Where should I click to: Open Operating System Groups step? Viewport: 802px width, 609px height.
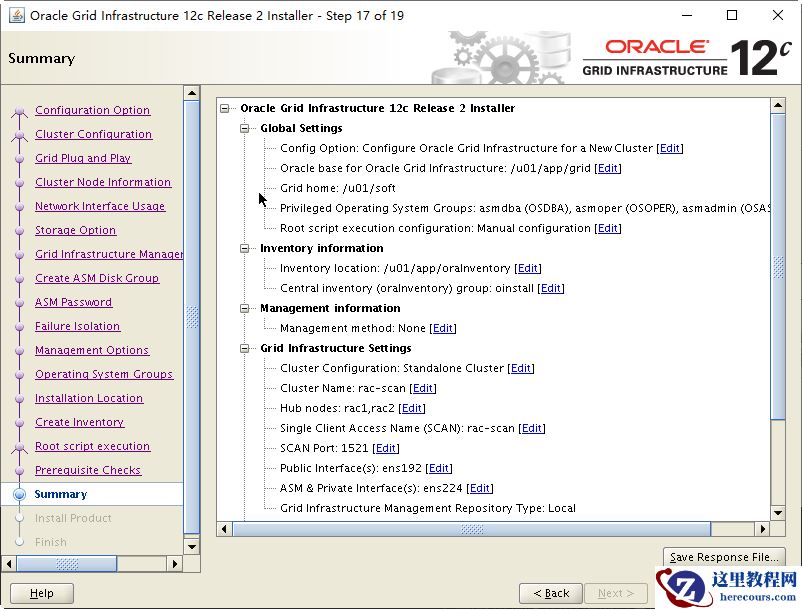(104, 374)
